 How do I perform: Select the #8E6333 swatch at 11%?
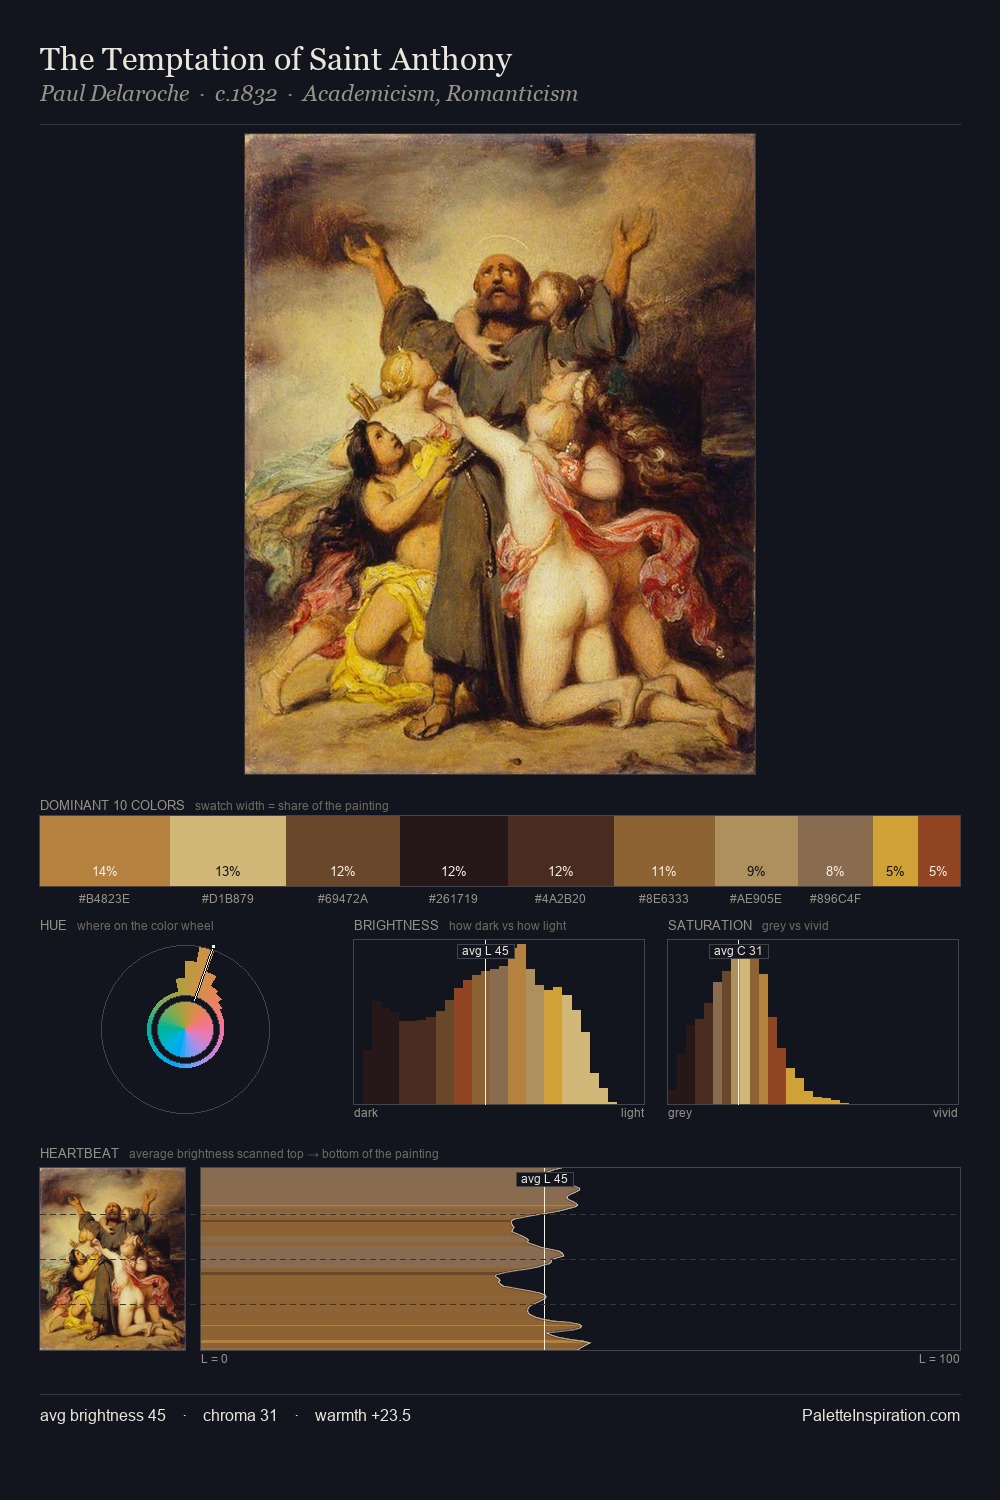(x=664, y=851)
